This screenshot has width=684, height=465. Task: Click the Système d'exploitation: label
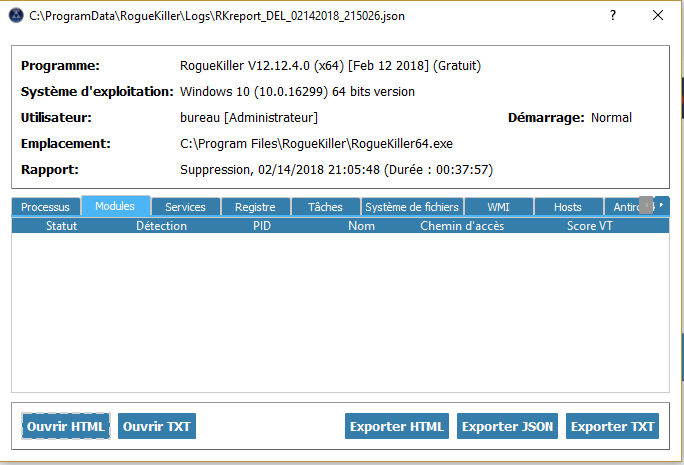tap(97, 92)
